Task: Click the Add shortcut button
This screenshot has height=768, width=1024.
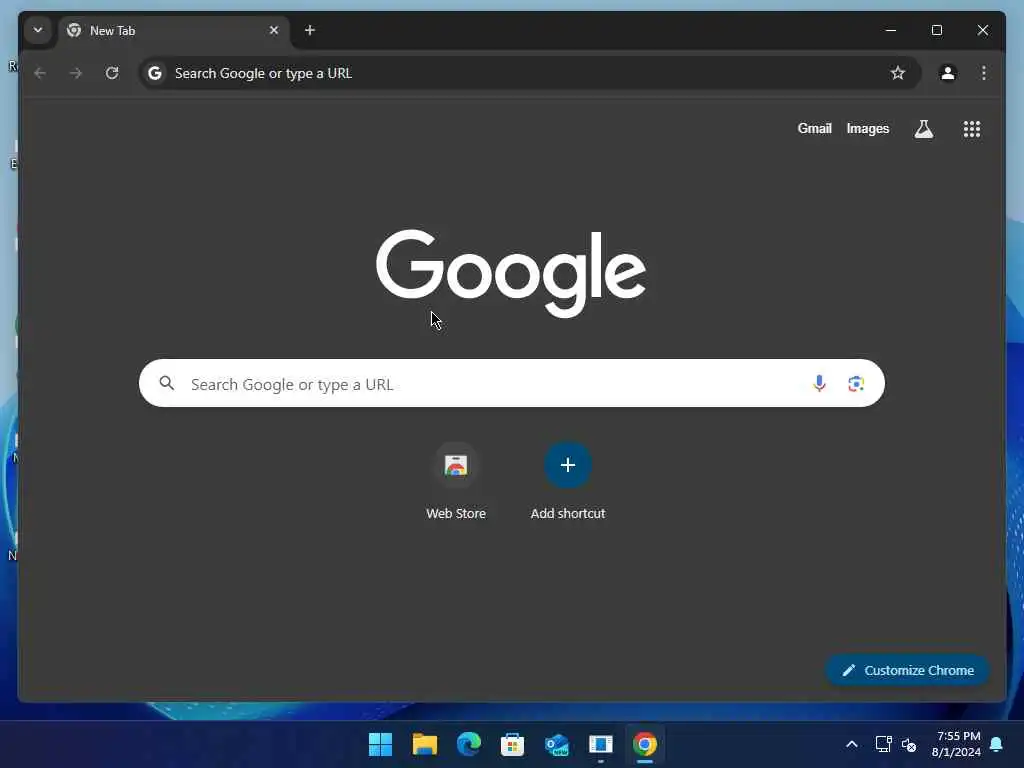Action: pos(568,481)
